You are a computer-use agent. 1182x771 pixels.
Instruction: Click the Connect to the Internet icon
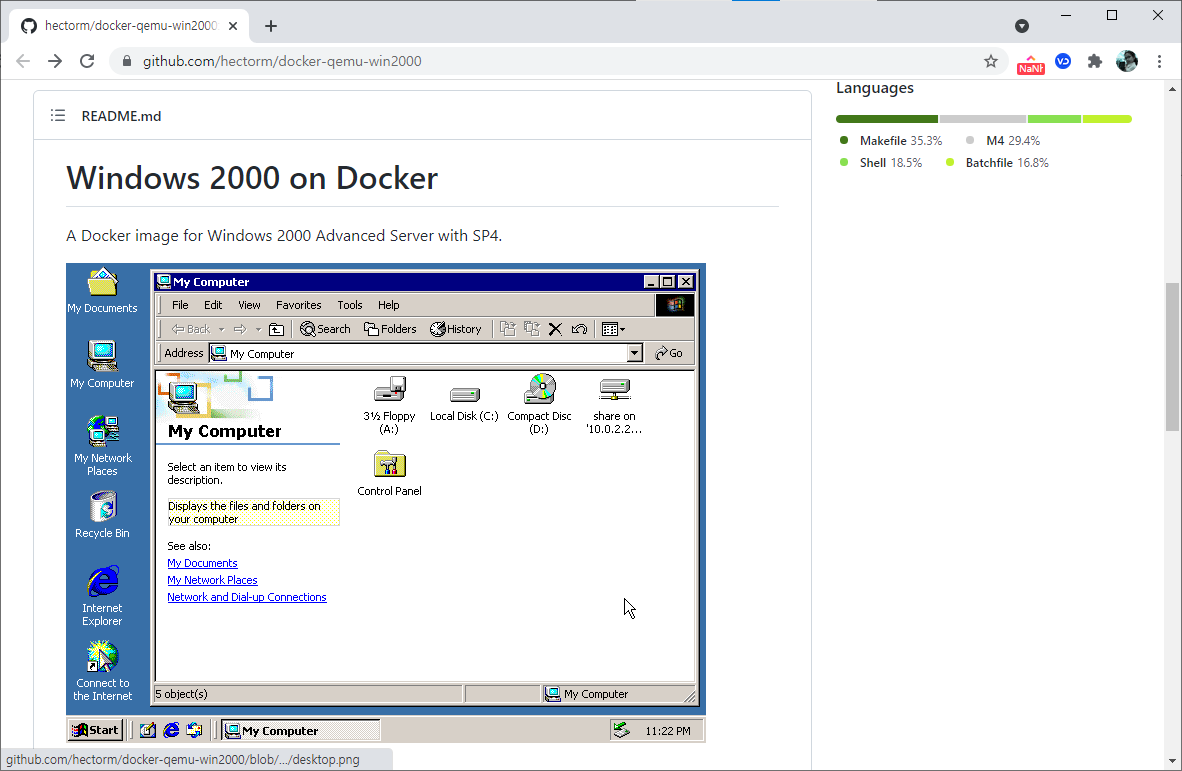point(103,671)
